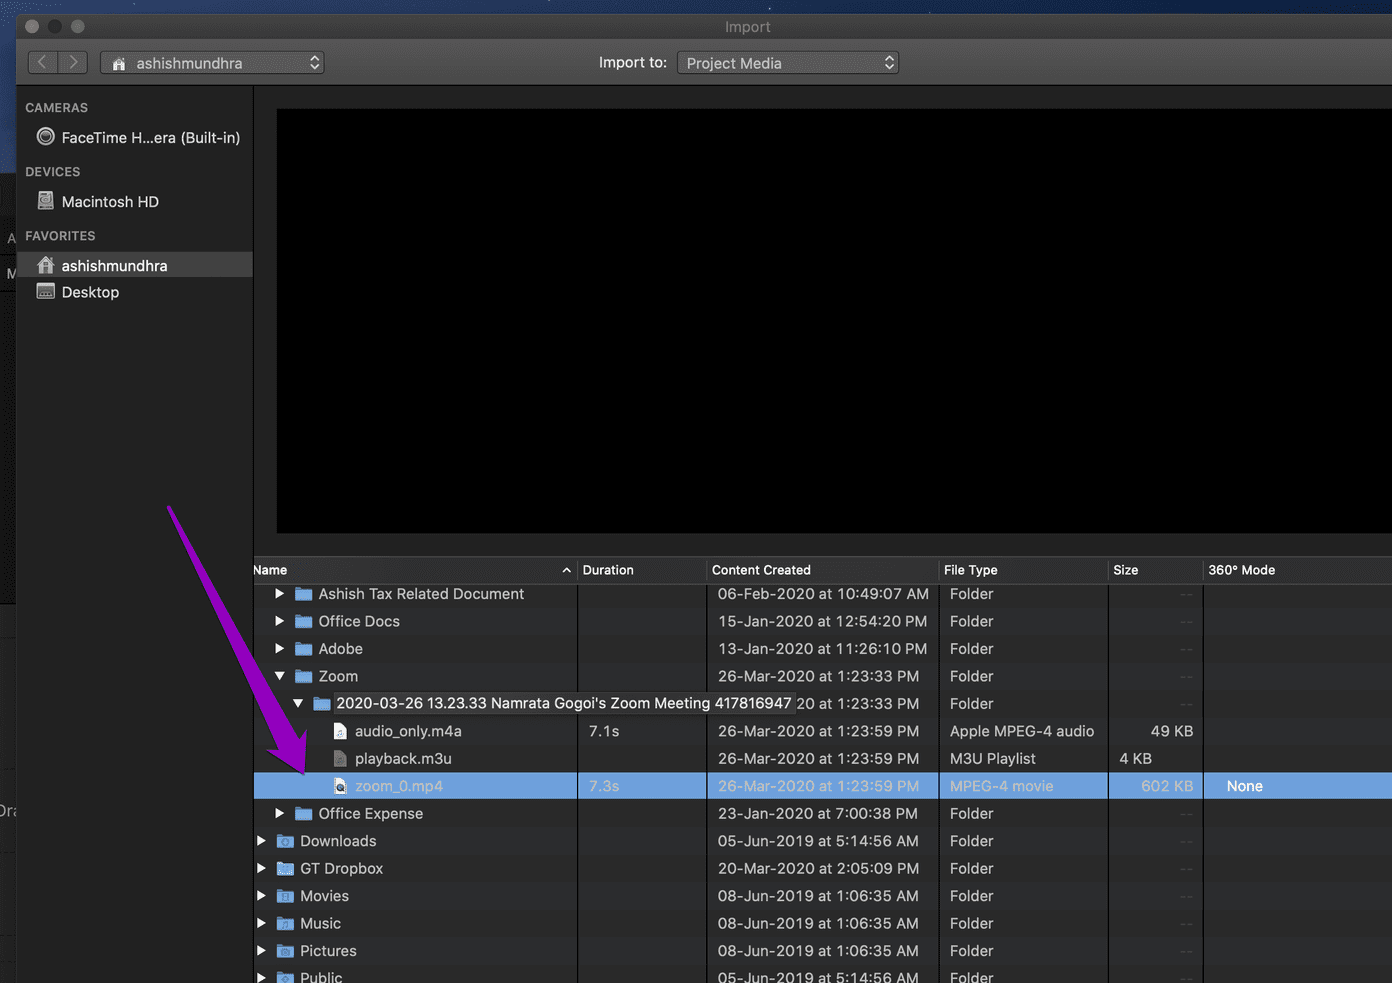
Task: Collapse the Zoom folder triangle
Action: pyautogui.click(x=279, y=676)
